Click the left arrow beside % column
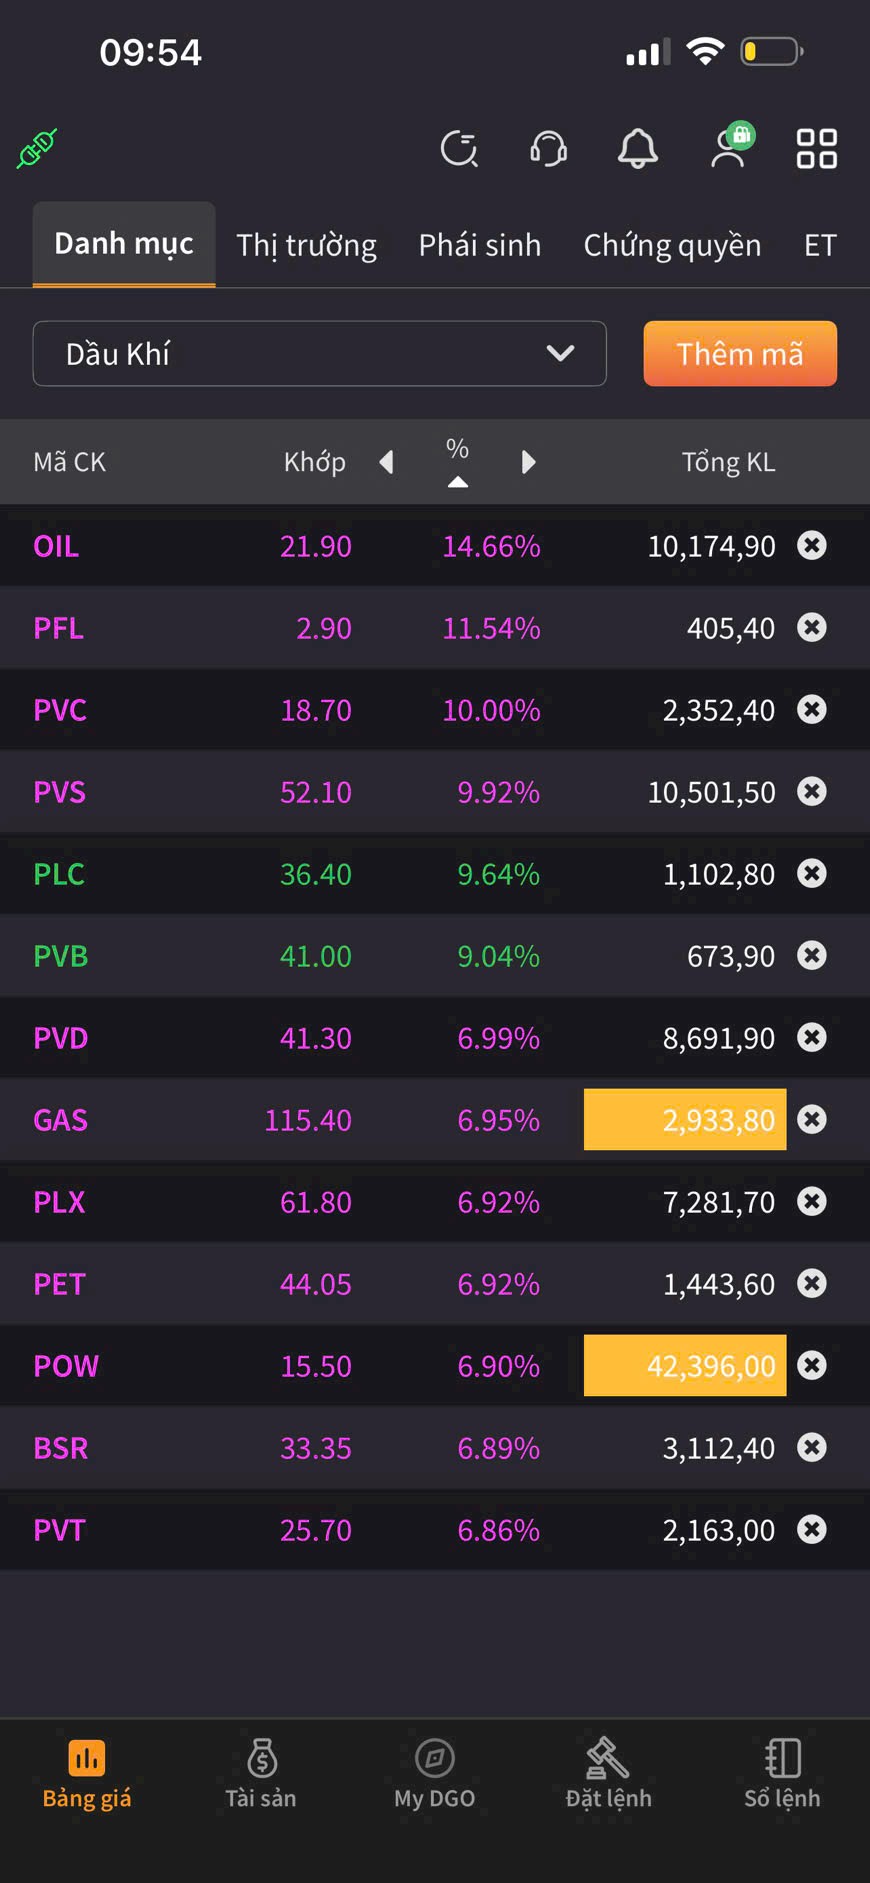The width and height of the screenshot is (870, 1883). (387, 462)
